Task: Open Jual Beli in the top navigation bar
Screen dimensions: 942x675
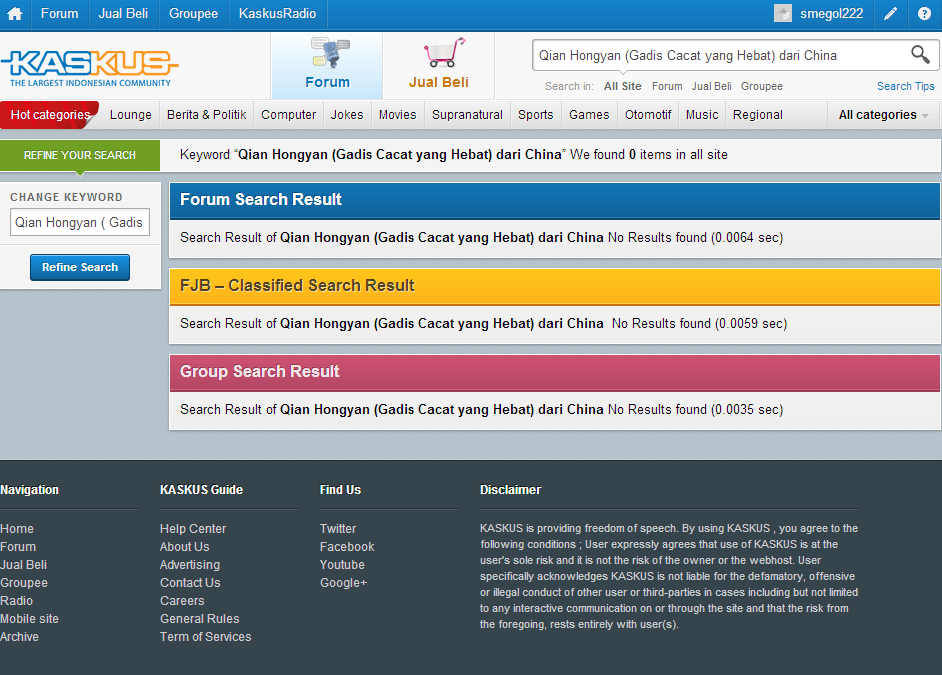Action: (123, 13)
